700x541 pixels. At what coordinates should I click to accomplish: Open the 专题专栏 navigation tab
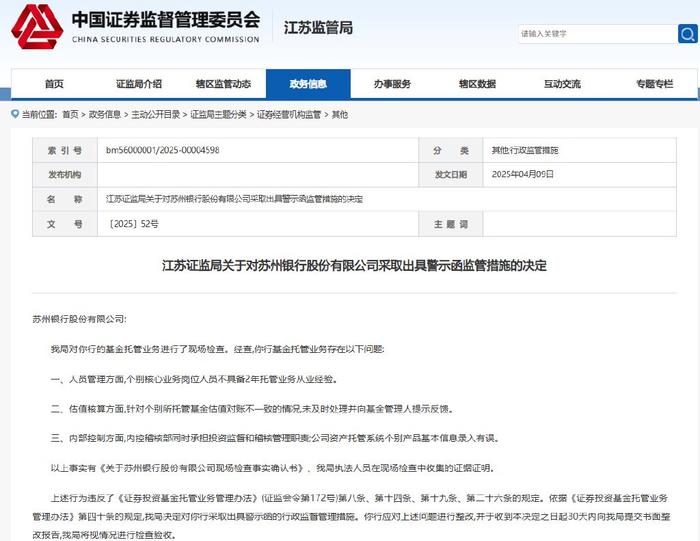[654, 84]
